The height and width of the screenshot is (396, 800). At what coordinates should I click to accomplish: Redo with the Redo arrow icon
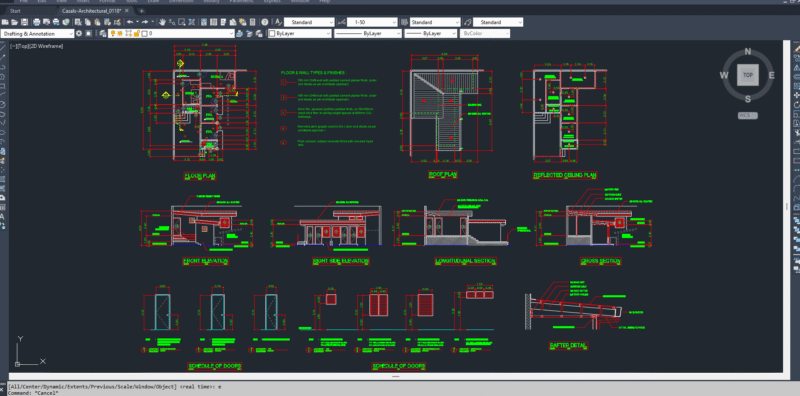(145, 22)
